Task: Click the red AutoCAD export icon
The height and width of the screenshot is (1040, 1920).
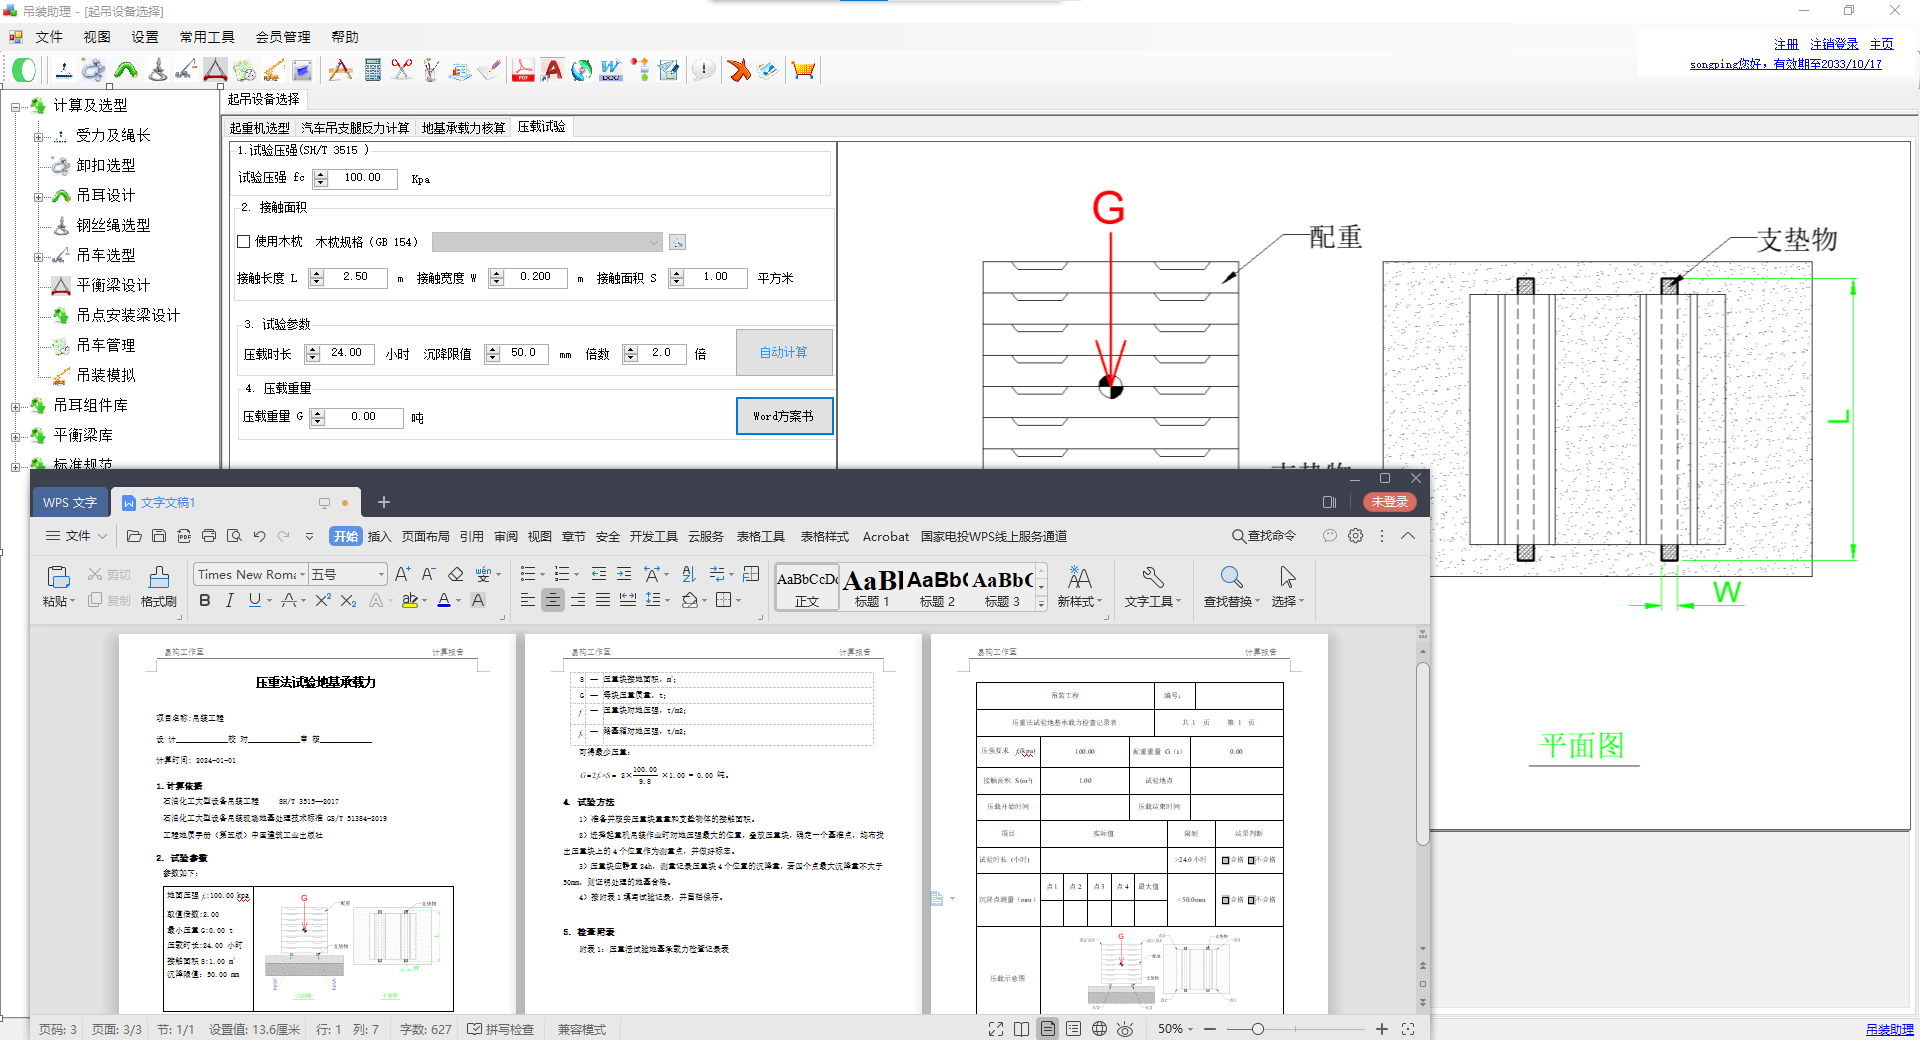Action: [552, 70]
